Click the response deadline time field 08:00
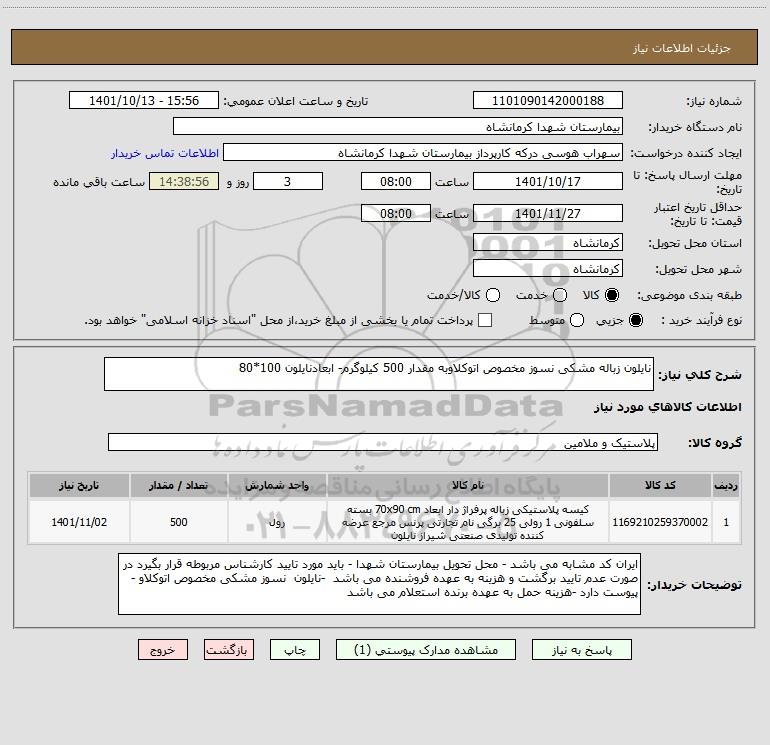This screenshot has height=745, width=770. point(396,181)
